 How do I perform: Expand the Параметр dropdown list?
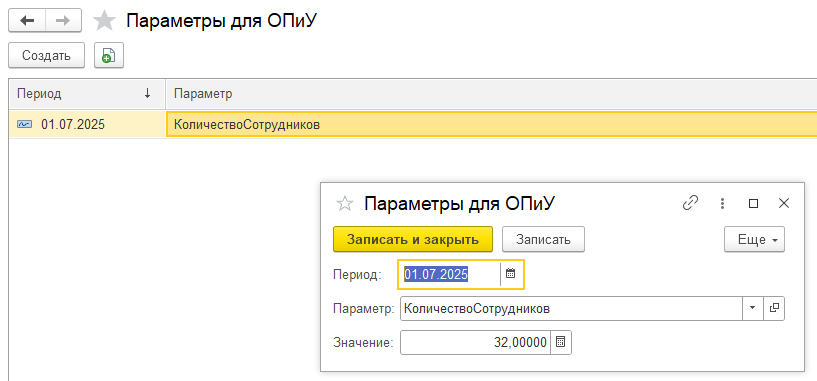pyautogui.click(x=752, y=309)
